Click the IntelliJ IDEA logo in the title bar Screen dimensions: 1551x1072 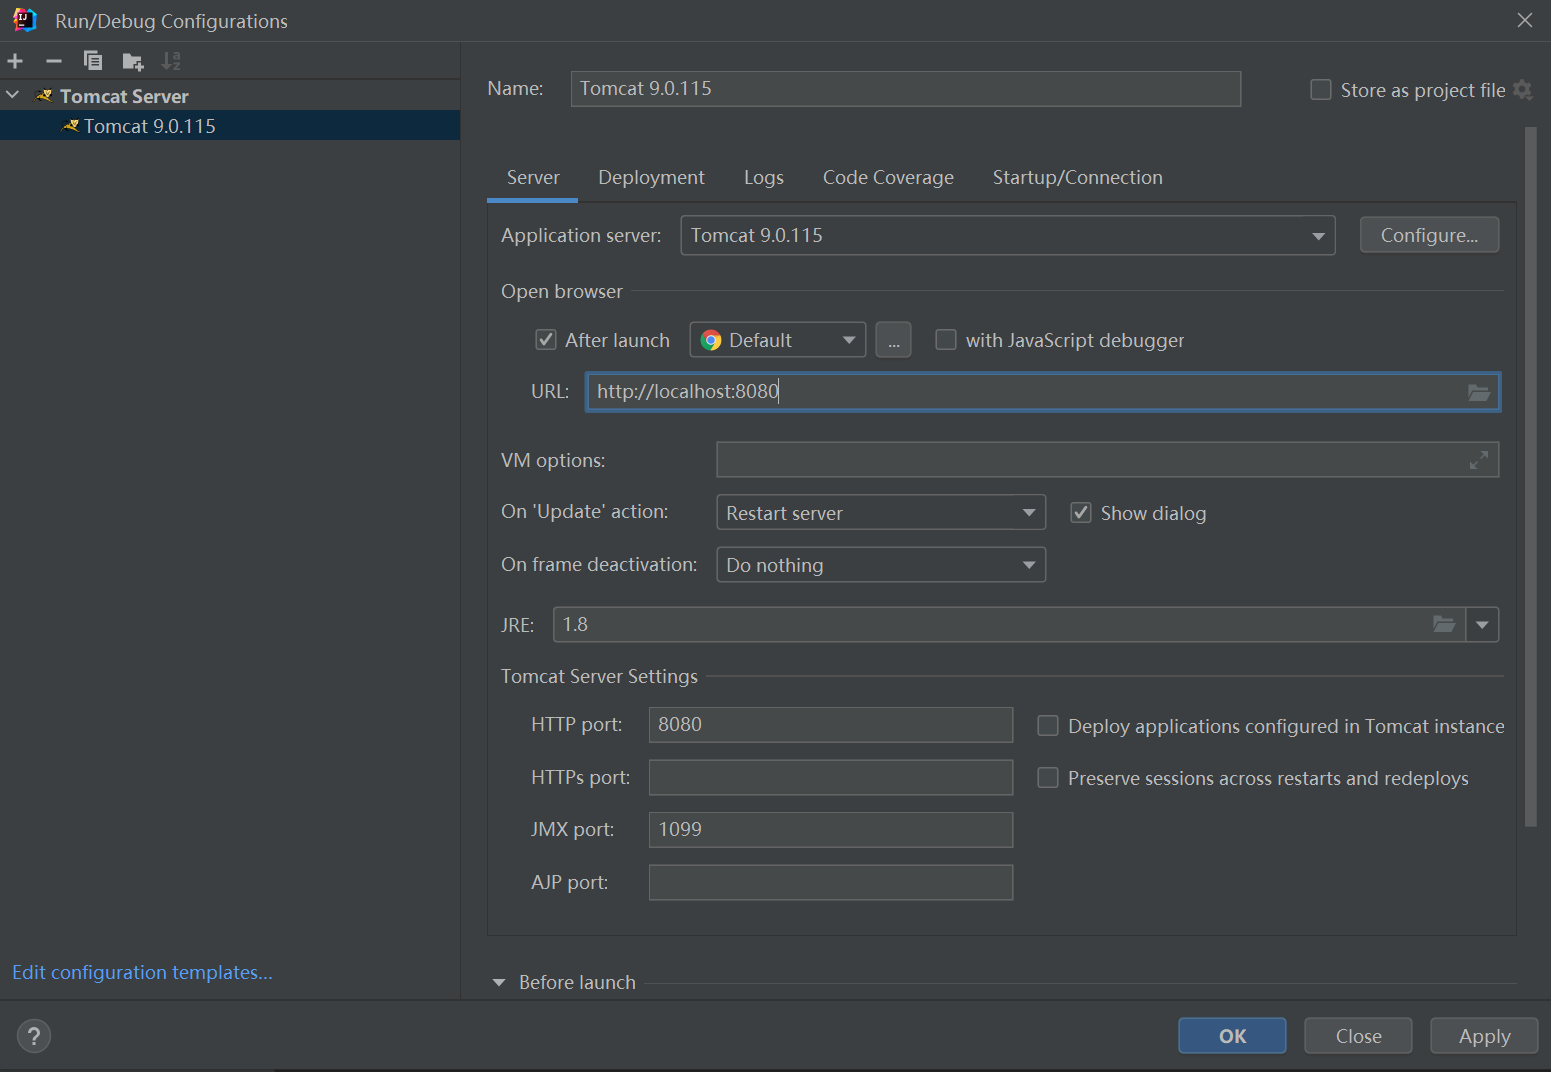25,20
